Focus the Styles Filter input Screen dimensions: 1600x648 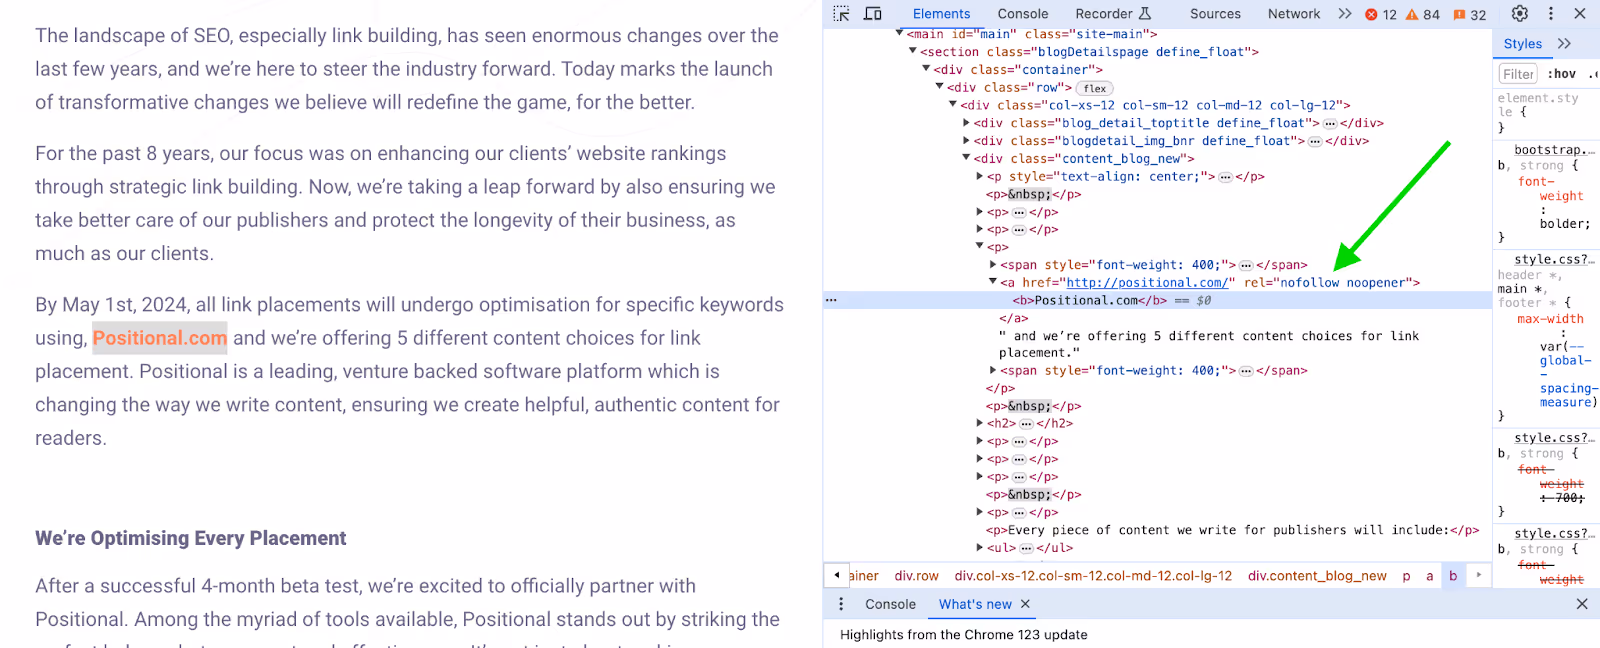[1518, 74]
